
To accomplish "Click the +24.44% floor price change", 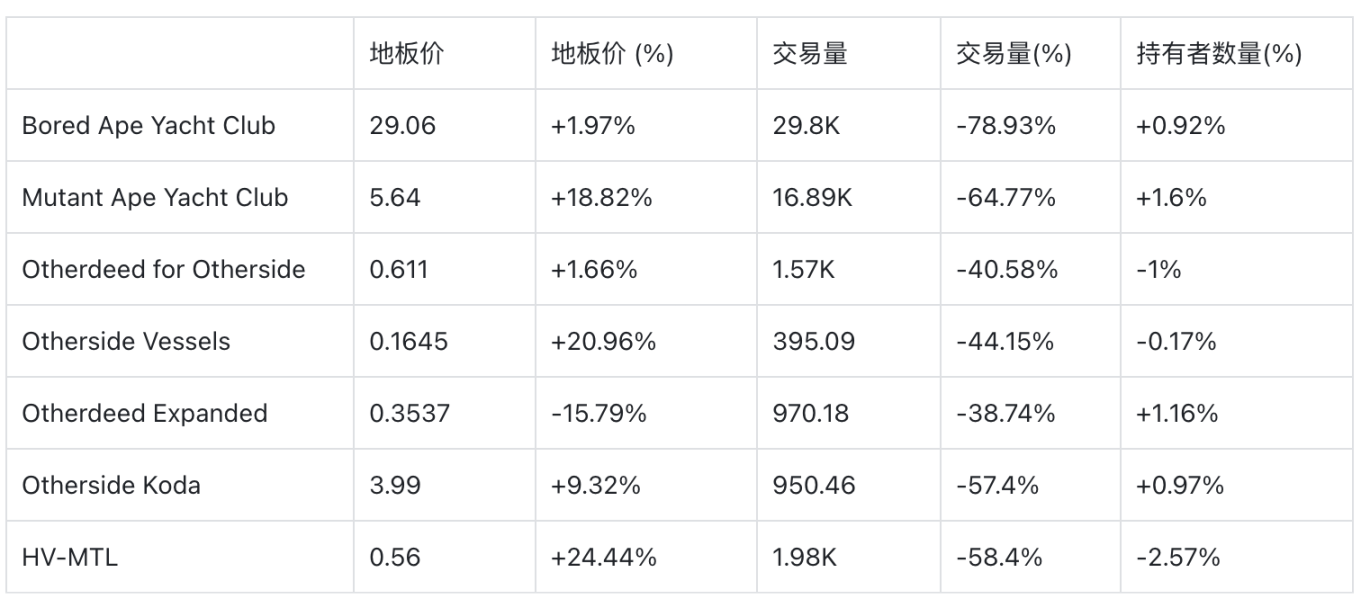I will point(603,558).
